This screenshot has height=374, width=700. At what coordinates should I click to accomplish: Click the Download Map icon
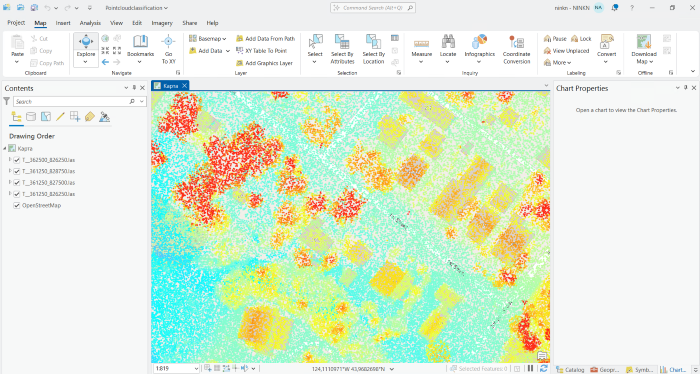pos(644,42)
